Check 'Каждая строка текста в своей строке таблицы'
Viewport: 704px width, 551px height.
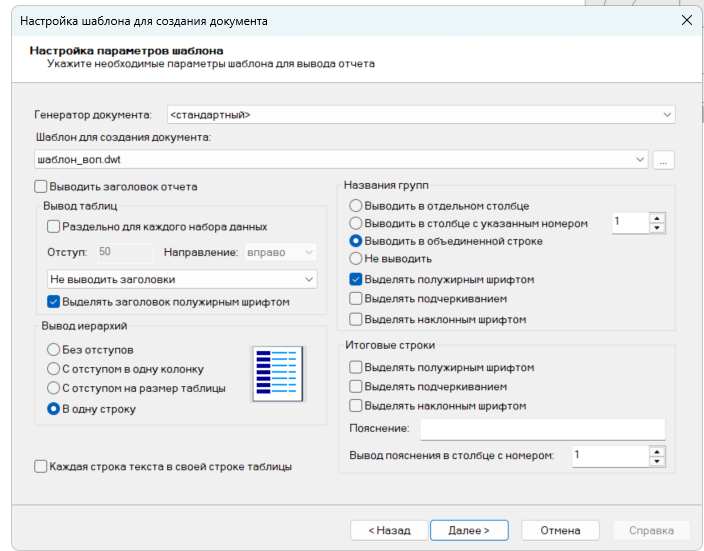point(41,466)
